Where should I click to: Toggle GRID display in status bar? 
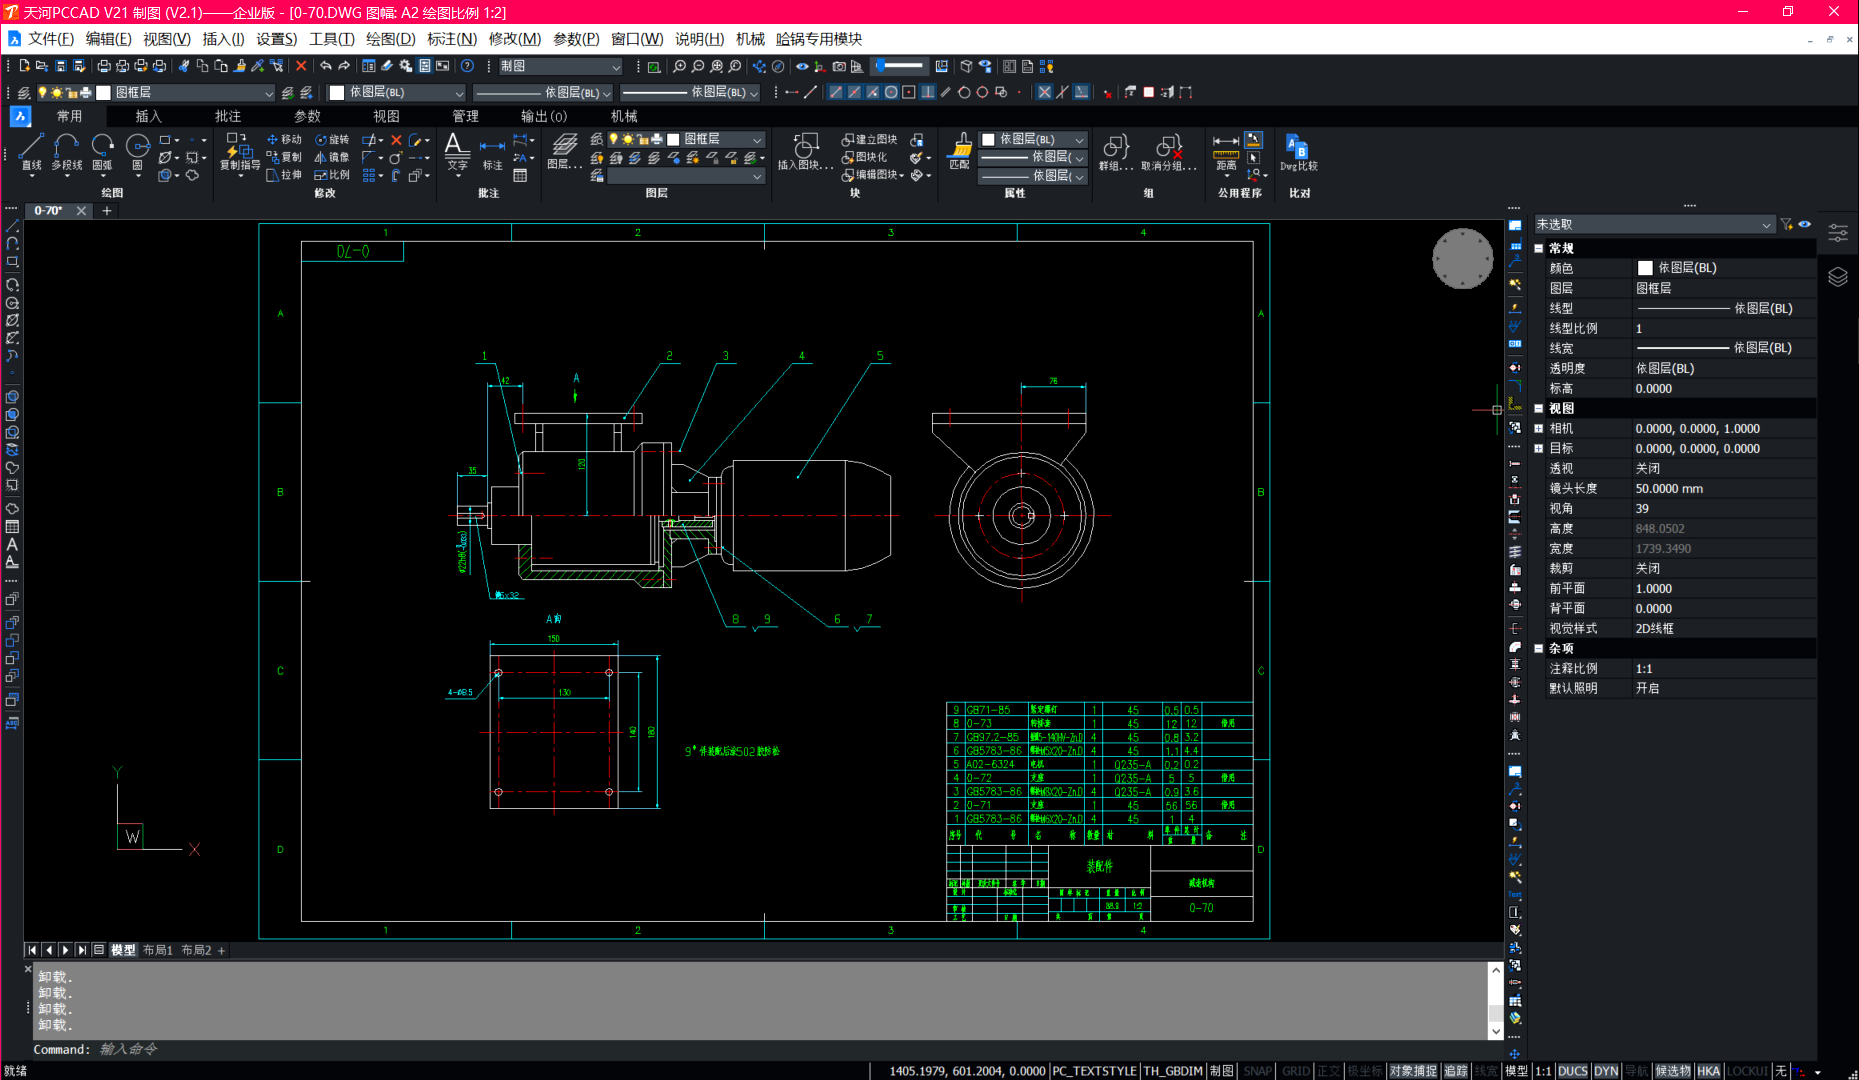click(1295, 1071)
